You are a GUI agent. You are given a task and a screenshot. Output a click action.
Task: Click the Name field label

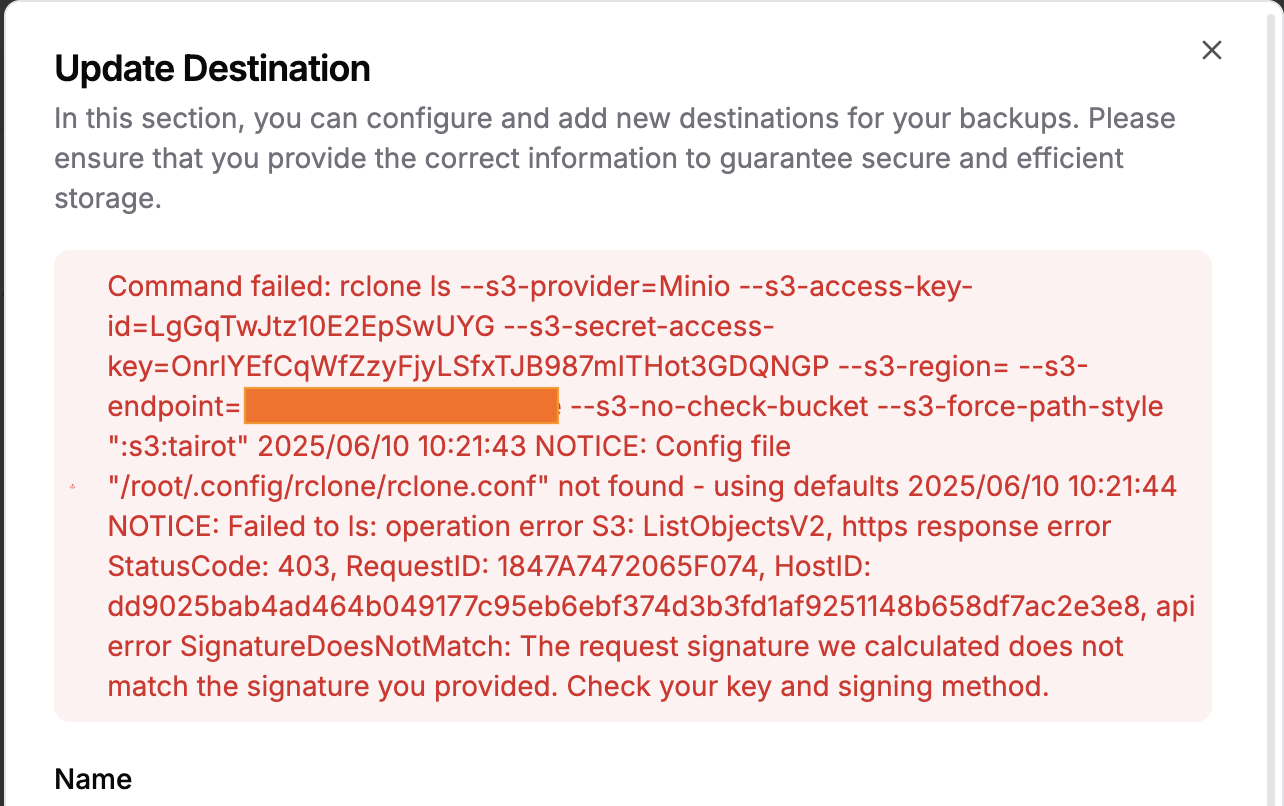pos(93,779)
